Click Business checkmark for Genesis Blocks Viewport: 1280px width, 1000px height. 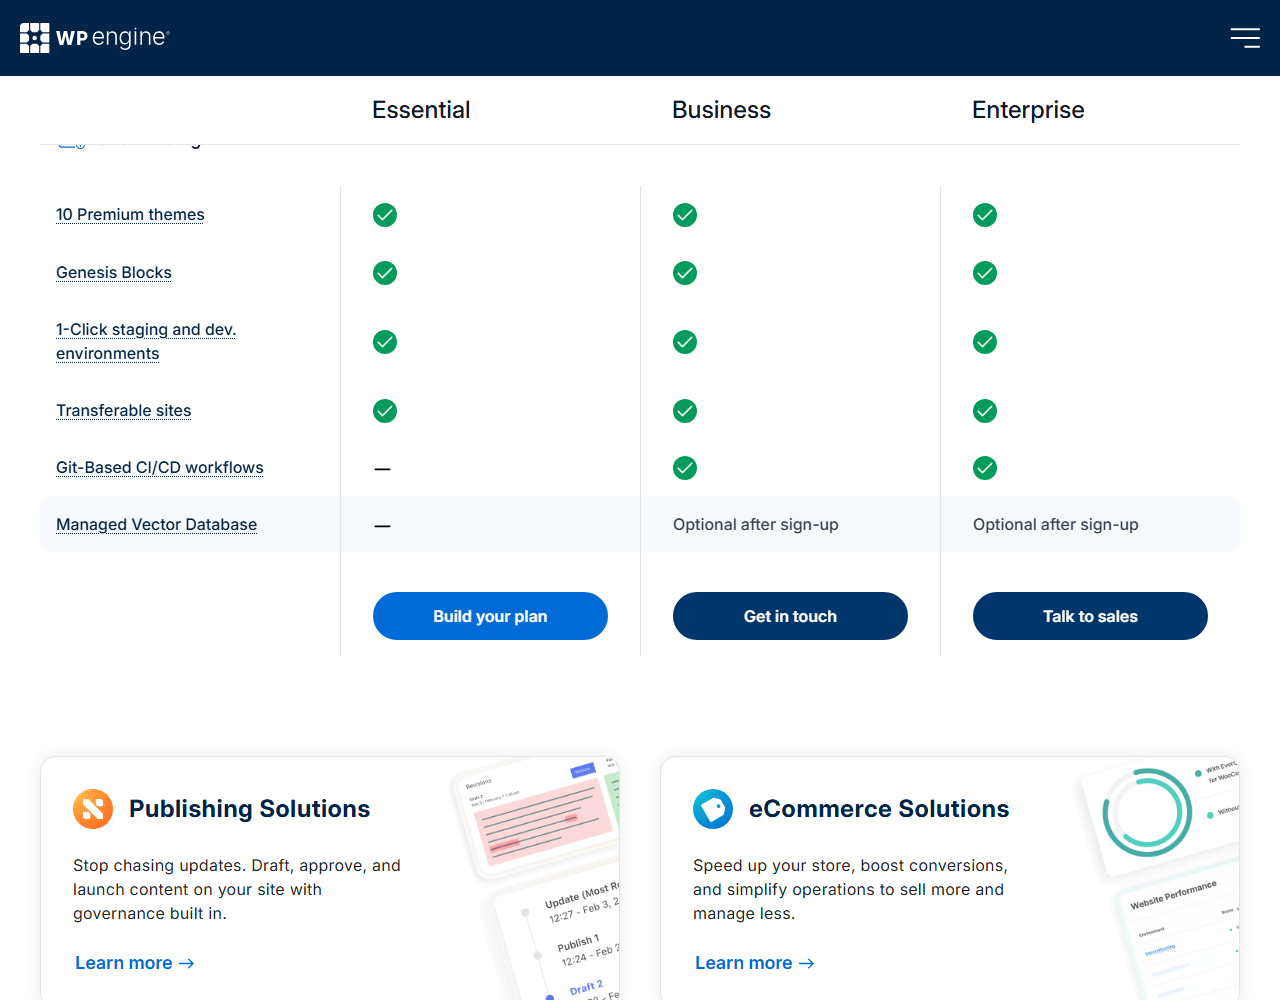685,273
